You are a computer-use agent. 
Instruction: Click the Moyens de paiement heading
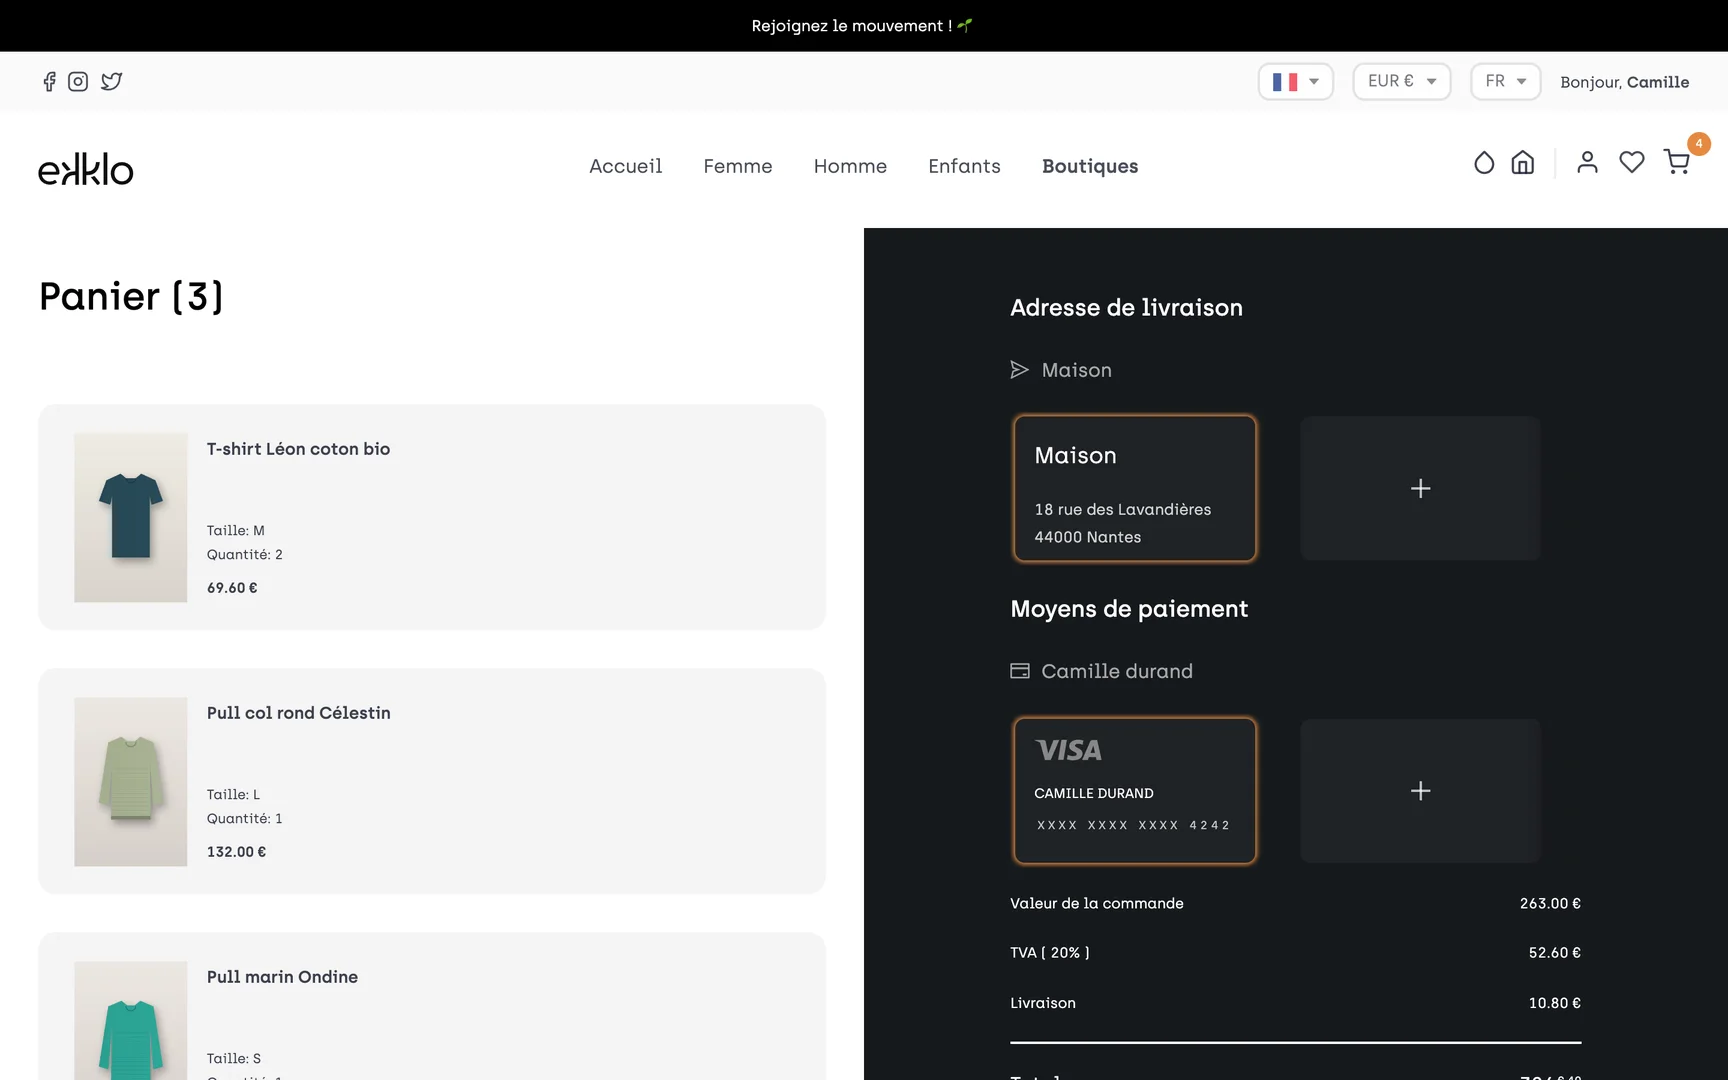click(1129, 609)
